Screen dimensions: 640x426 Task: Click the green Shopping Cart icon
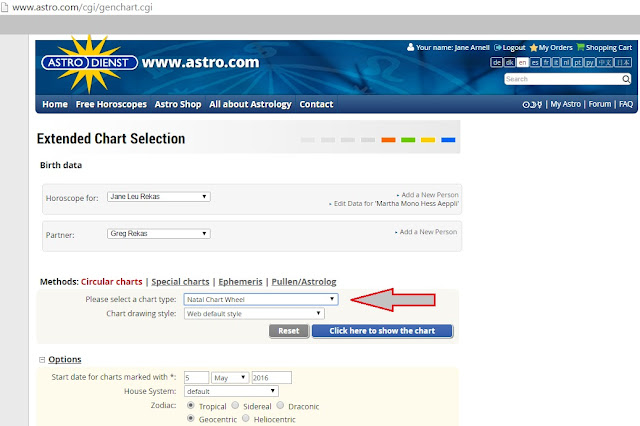580,47
